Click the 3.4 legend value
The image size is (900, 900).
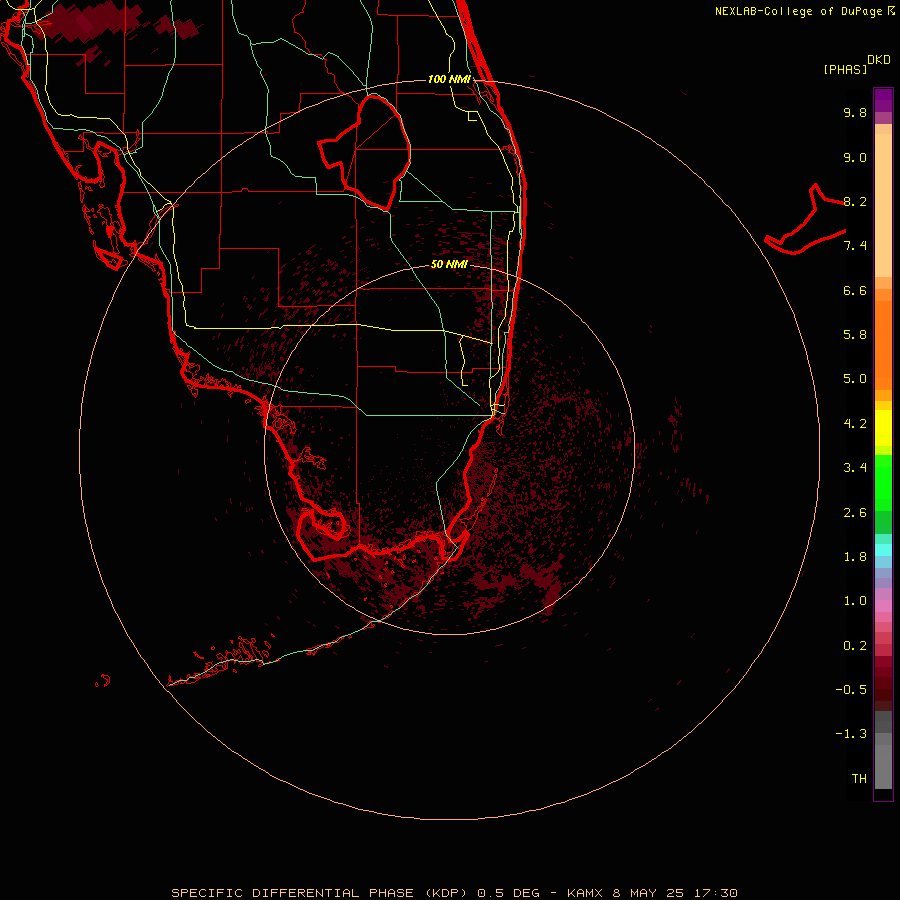[x=855, y=468]
